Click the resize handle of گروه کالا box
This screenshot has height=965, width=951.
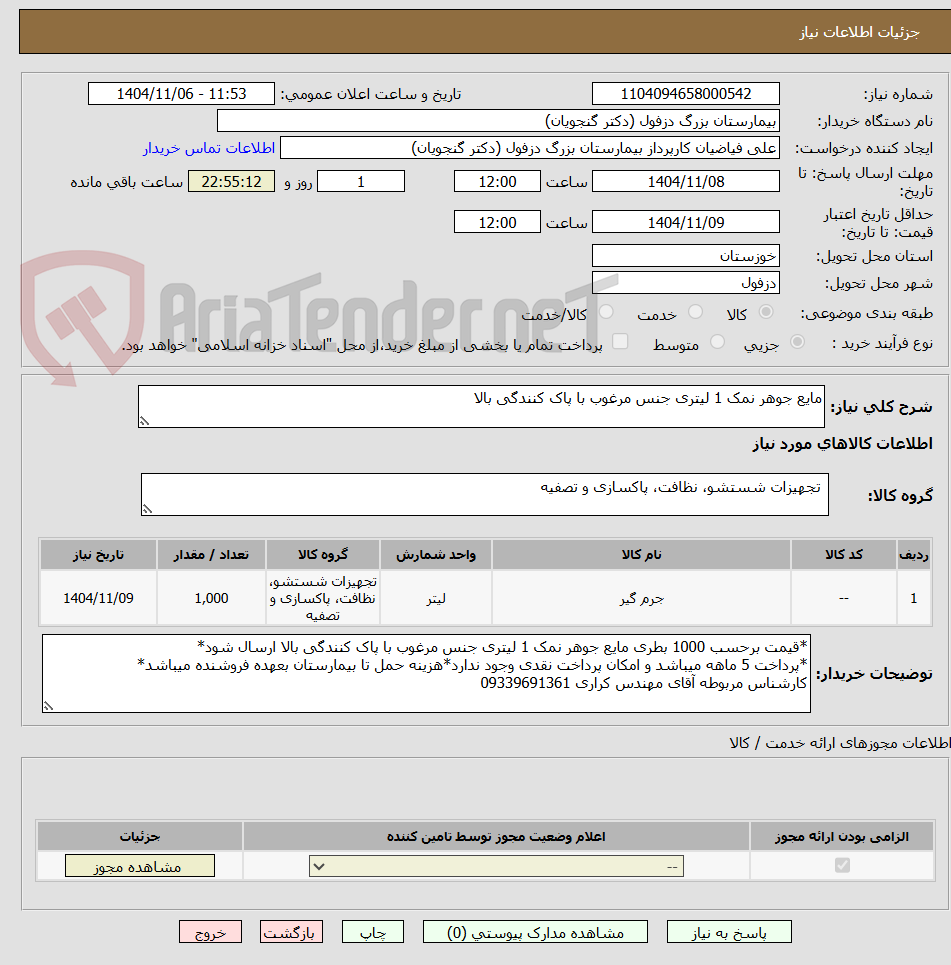pos(147,509)
